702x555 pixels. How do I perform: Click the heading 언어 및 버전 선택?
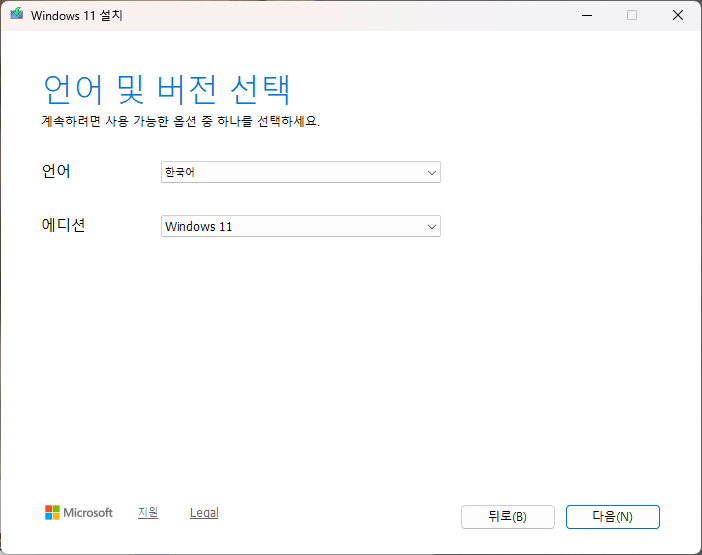(167, 90)
